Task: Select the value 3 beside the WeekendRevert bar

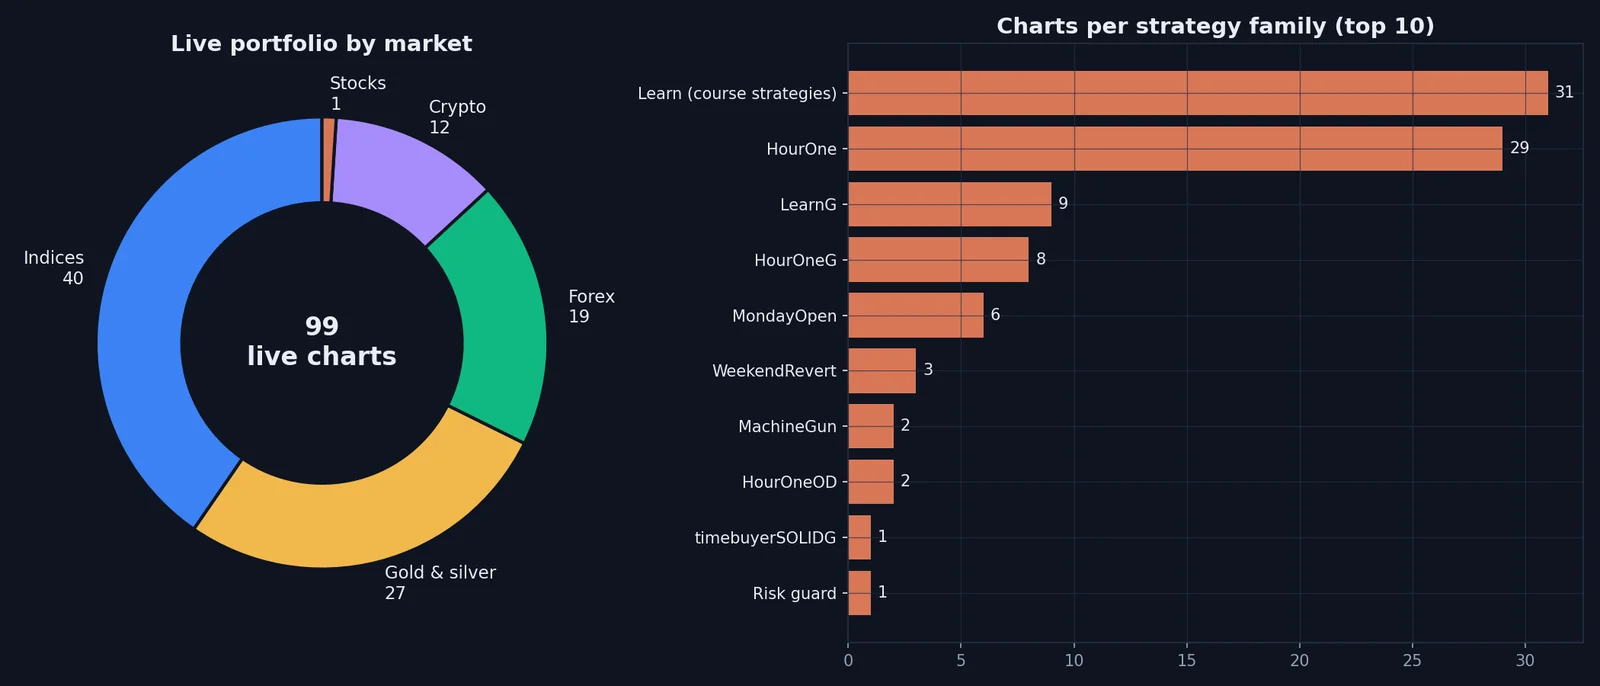Action: click(928, 370)
